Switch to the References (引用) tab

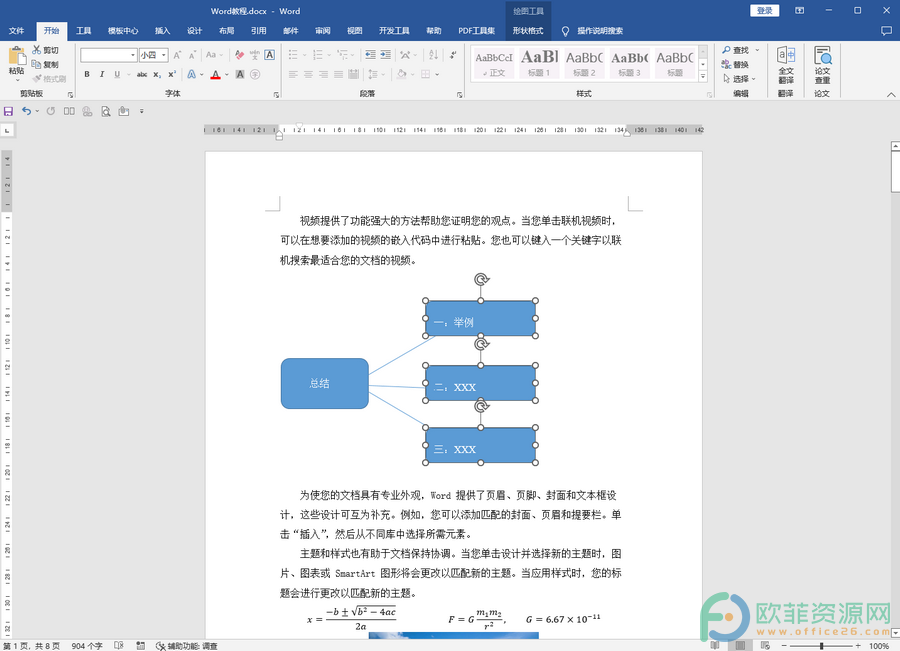tap(259, 31)
